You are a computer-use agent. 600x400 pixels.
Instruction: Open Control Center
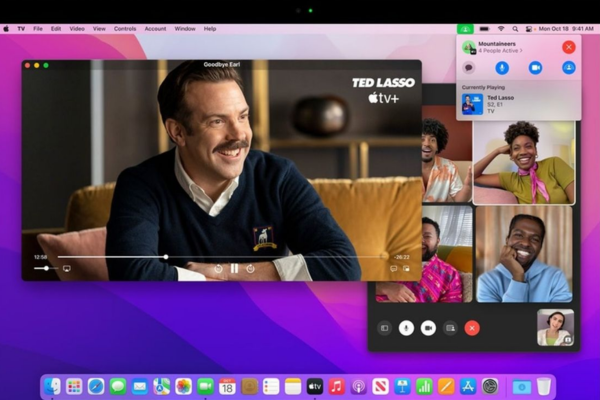529,29
